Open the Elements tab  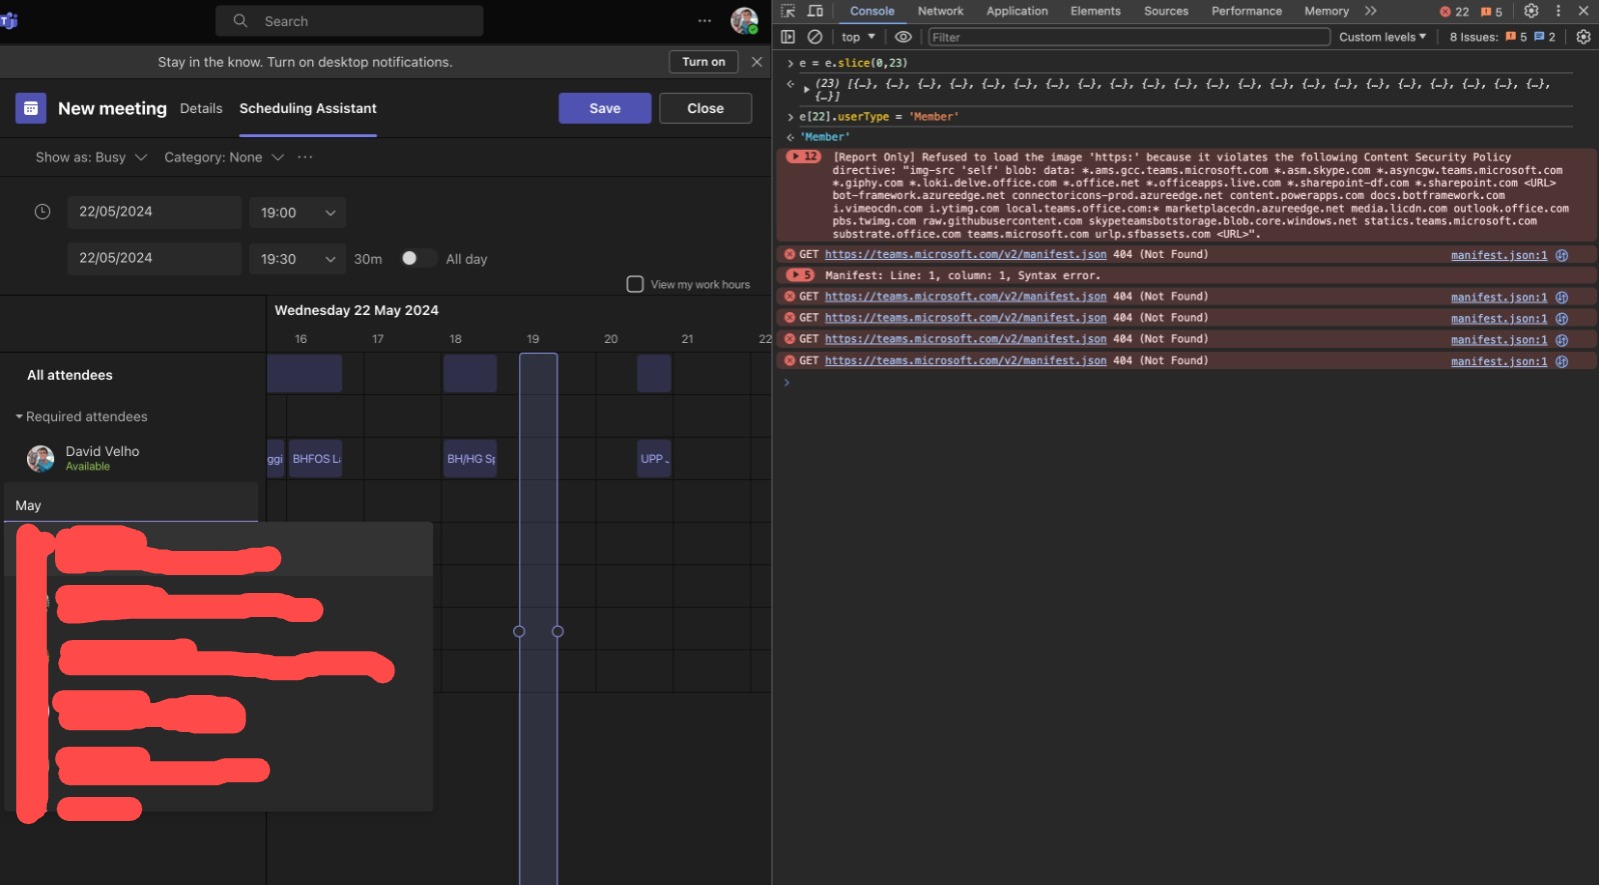point(1095,11)
